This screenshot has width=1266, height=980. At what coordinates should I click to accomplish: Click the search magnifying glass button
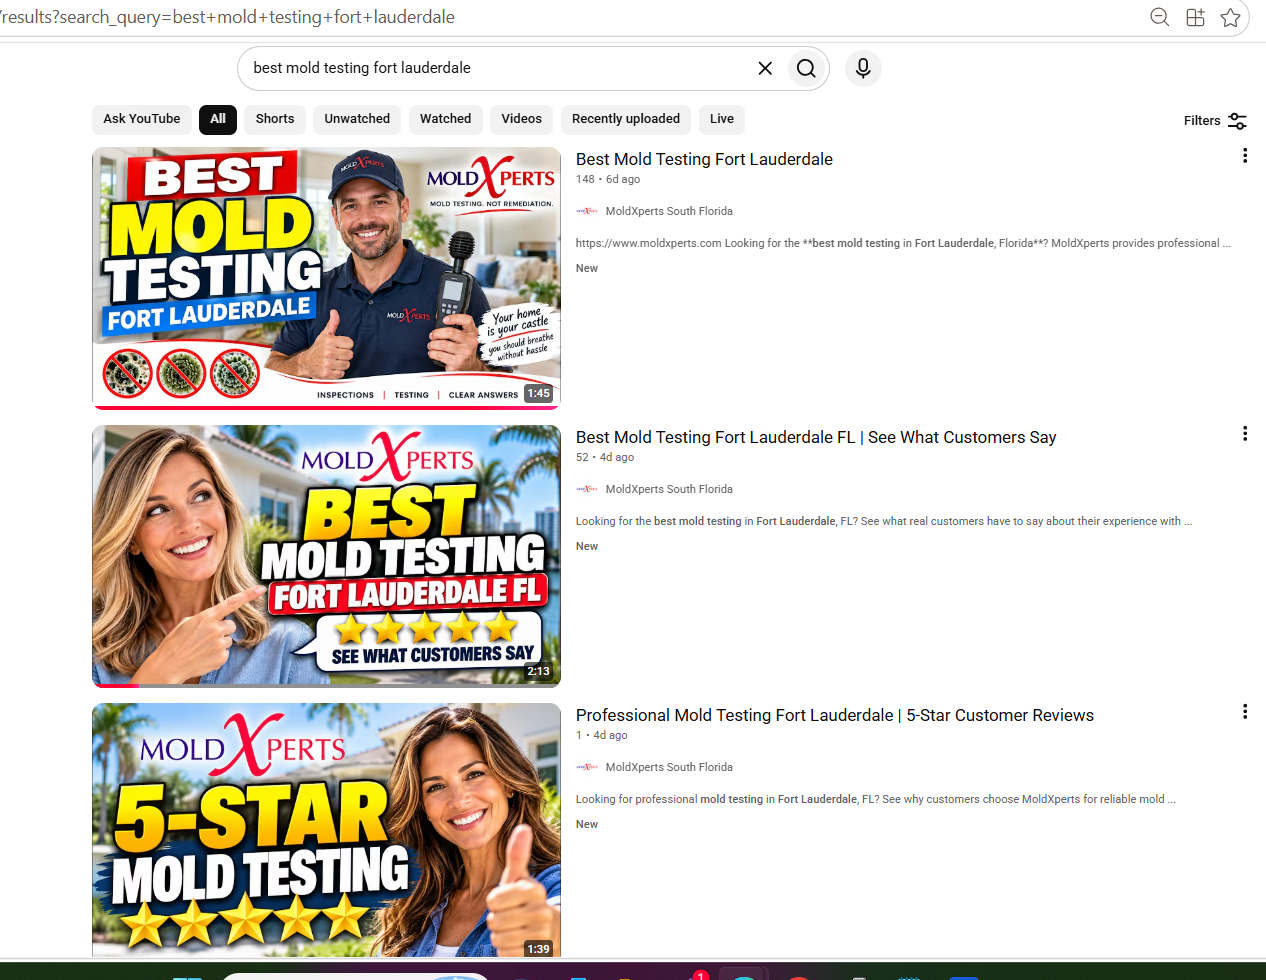click(x=806, y=68)
